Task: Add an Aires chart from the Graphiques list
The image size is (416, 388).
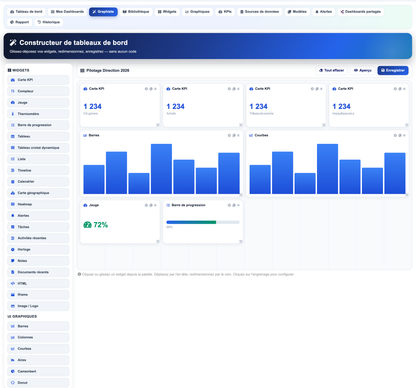Action: [x=38, y=360]
